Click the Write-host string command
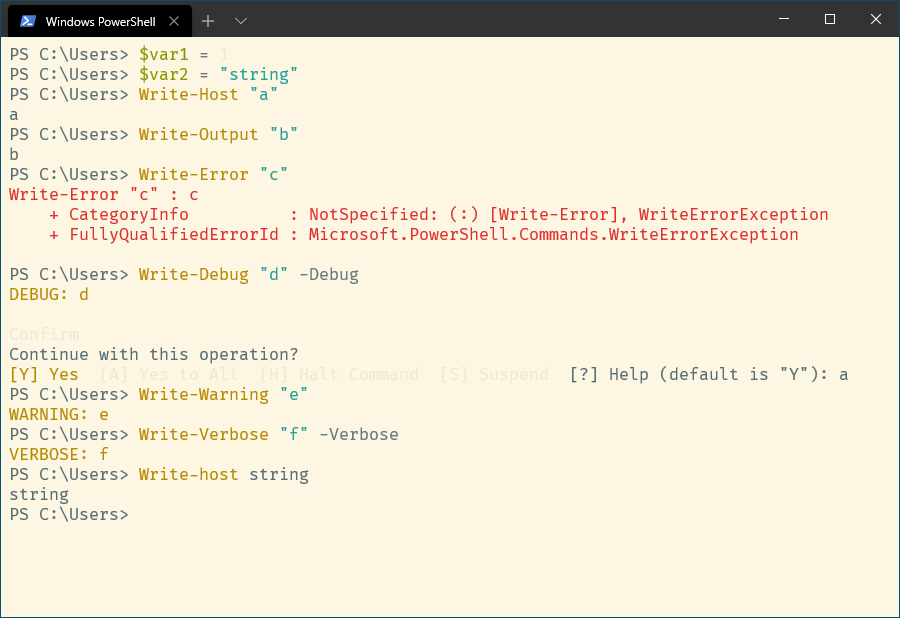Viewport: 900px width, 618px height. pos(224,475)
